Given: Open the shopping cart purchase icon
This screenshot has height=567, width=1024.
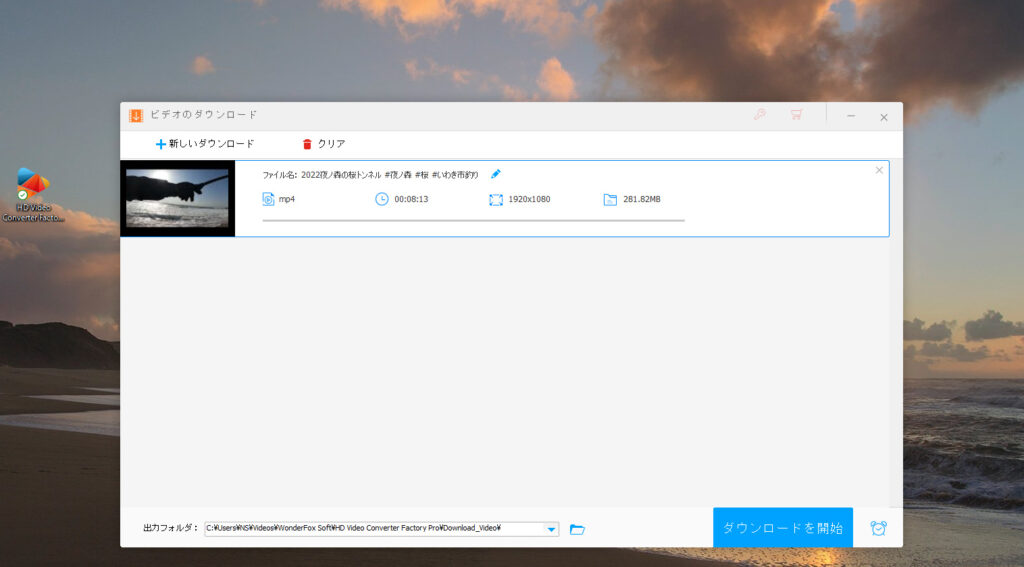Looking at the screenshot, I should coord(796,115).
